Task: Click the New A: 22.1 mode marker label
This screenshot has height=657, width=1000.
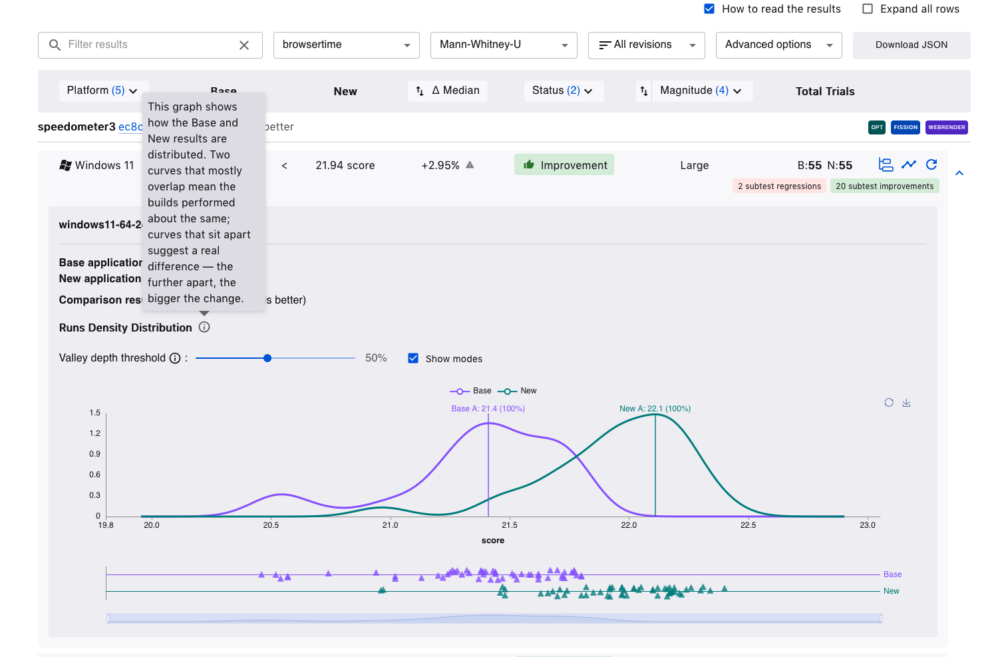Action: 655,409
